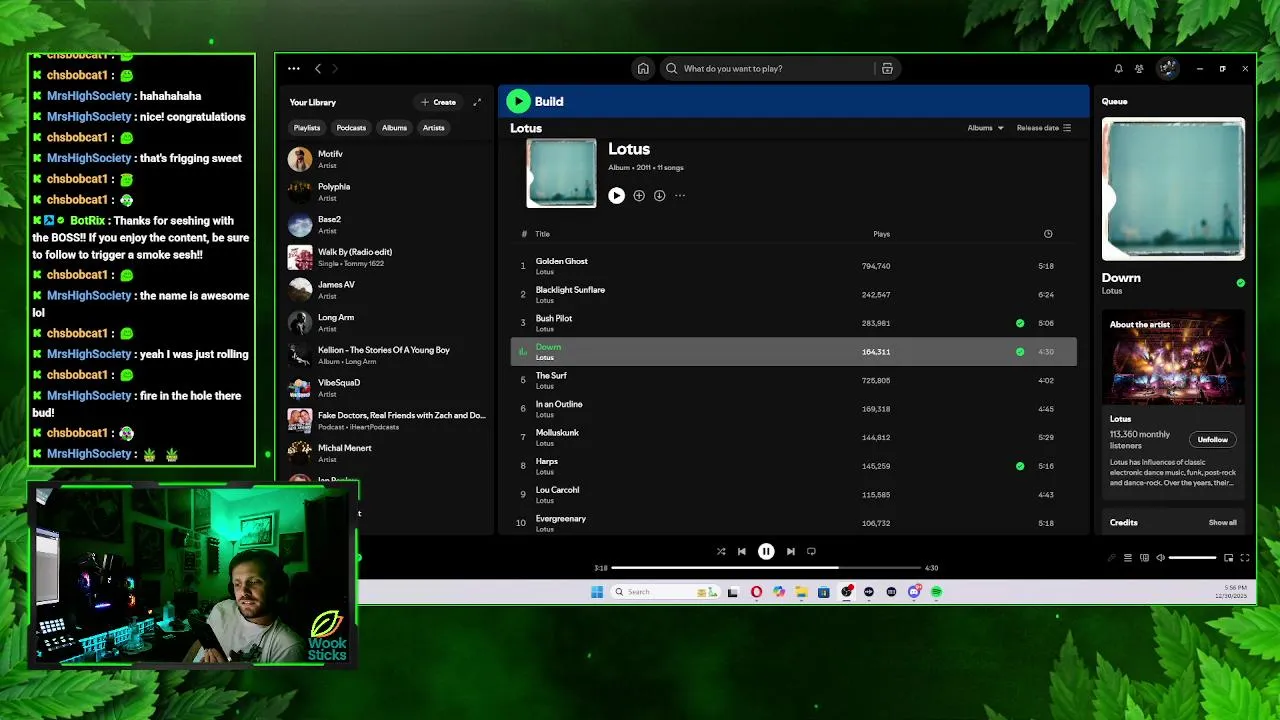Viewport: 1280px width, 720px height.
Task: Click the Lotus artist name heading
Action: [x=526, y=128]
